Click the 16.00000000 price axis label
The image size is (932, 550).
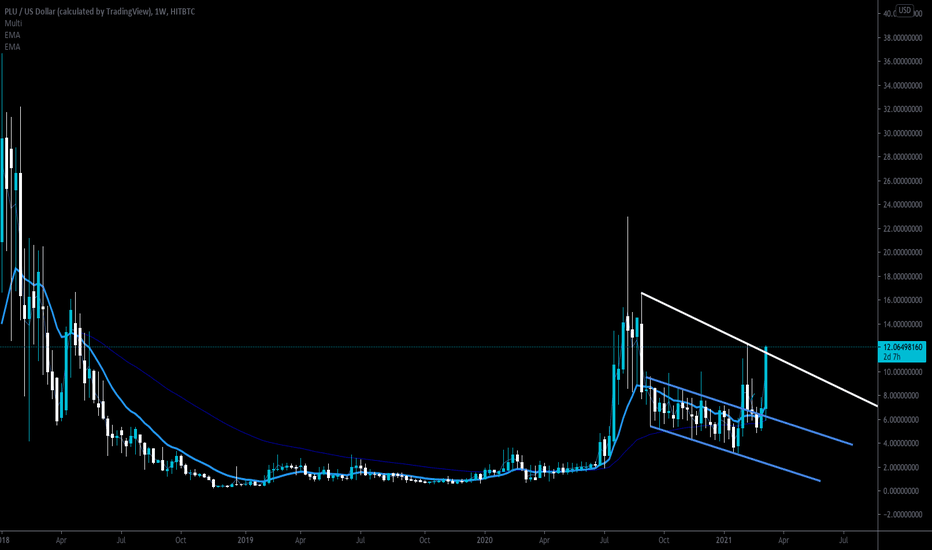tap(902, 300)
